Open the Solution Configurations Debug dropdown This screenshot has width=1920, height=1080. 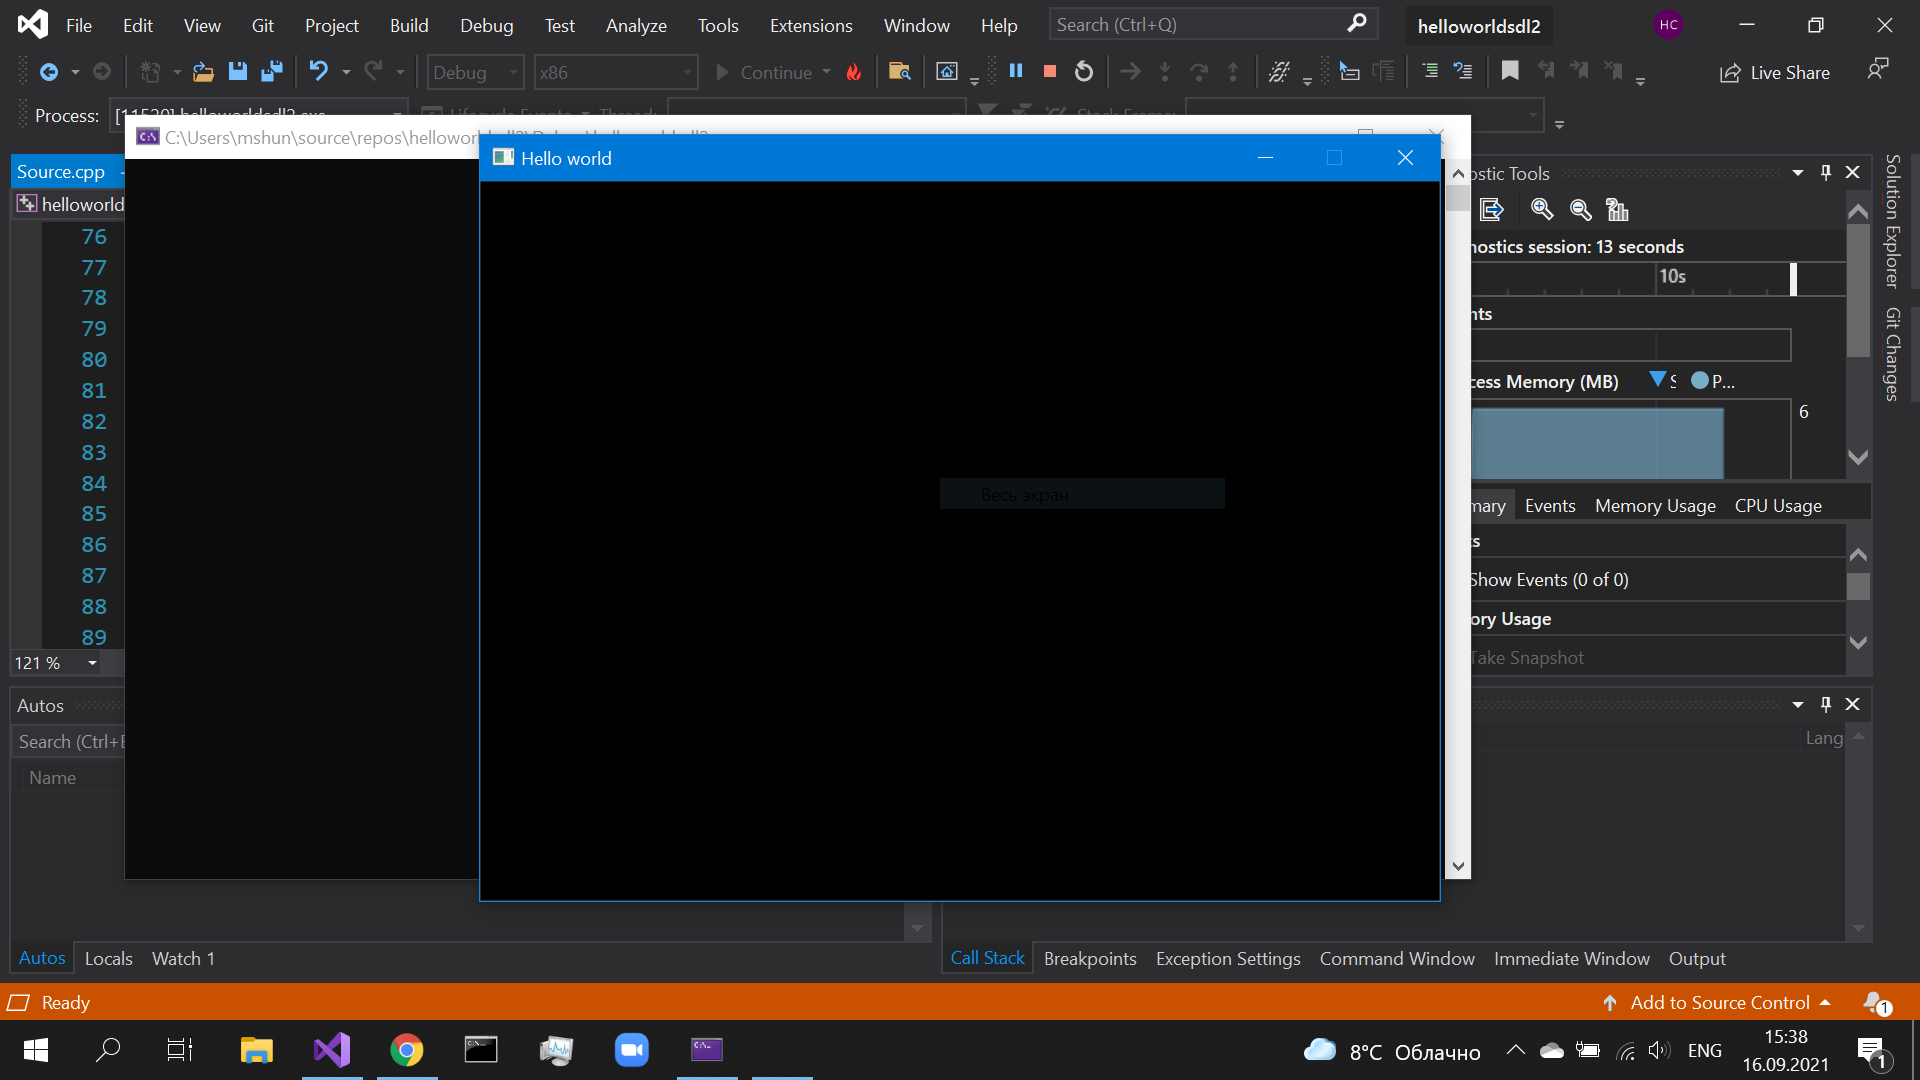coord(475,72)
